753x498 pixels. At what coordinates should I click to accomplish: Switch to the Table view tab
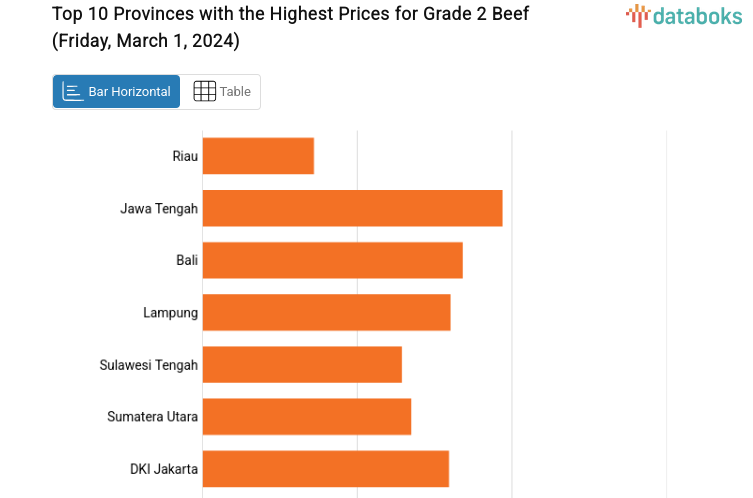pyautogui.click(x=221, y=92)
